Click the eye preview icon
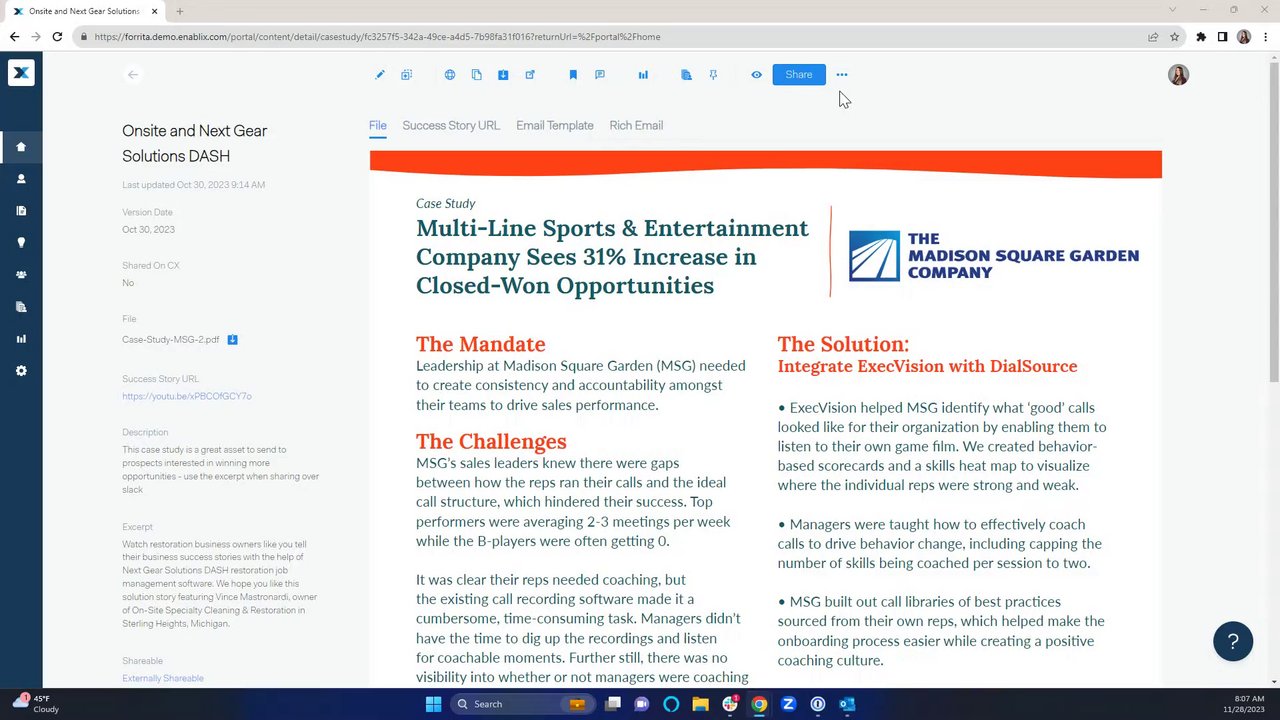This screenshot has height=720, width=1280. [756, 75]
